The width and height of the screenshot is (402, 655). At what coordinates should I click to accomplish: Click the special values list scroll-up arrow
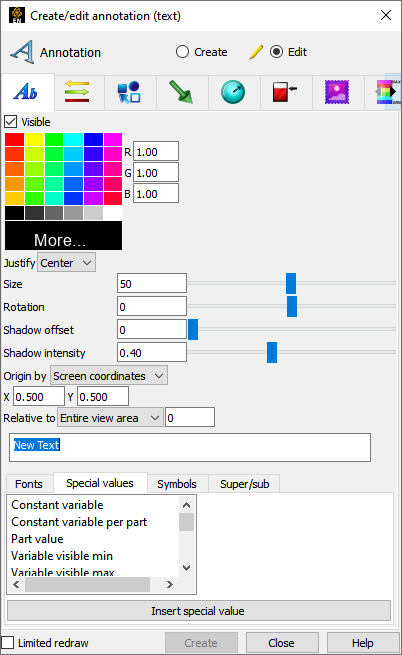coord(186,505)
